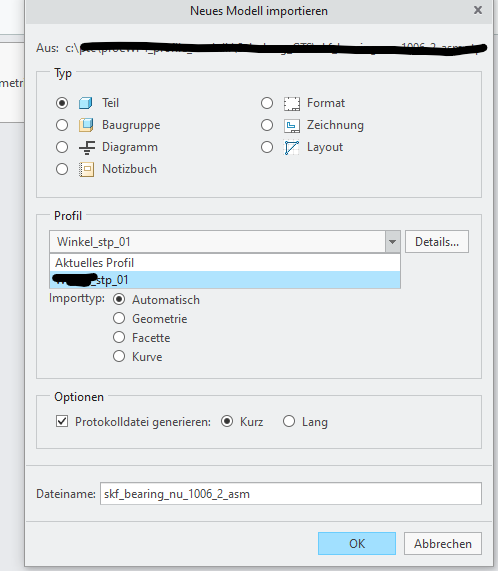Open profile Details dialog
The height and width of the screenshot is (571, 498).
coord(437,241)
